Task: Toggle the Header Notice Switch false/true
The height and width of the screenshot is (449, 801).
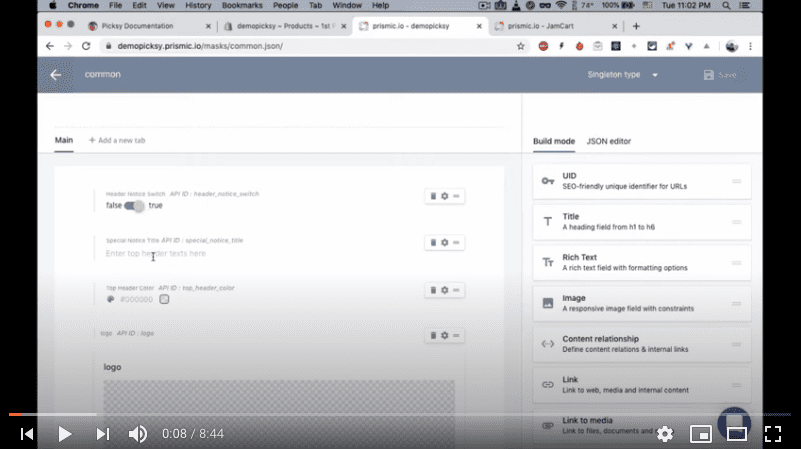Action: [134, 205]
